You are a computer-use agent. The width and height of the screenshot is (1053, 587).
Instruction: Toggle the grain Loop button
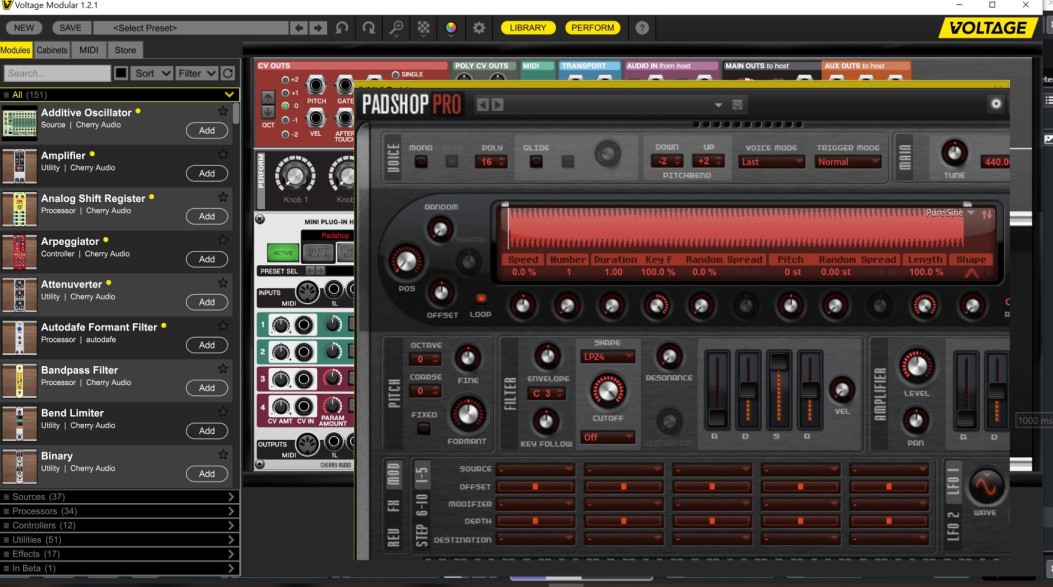[480, 298]
